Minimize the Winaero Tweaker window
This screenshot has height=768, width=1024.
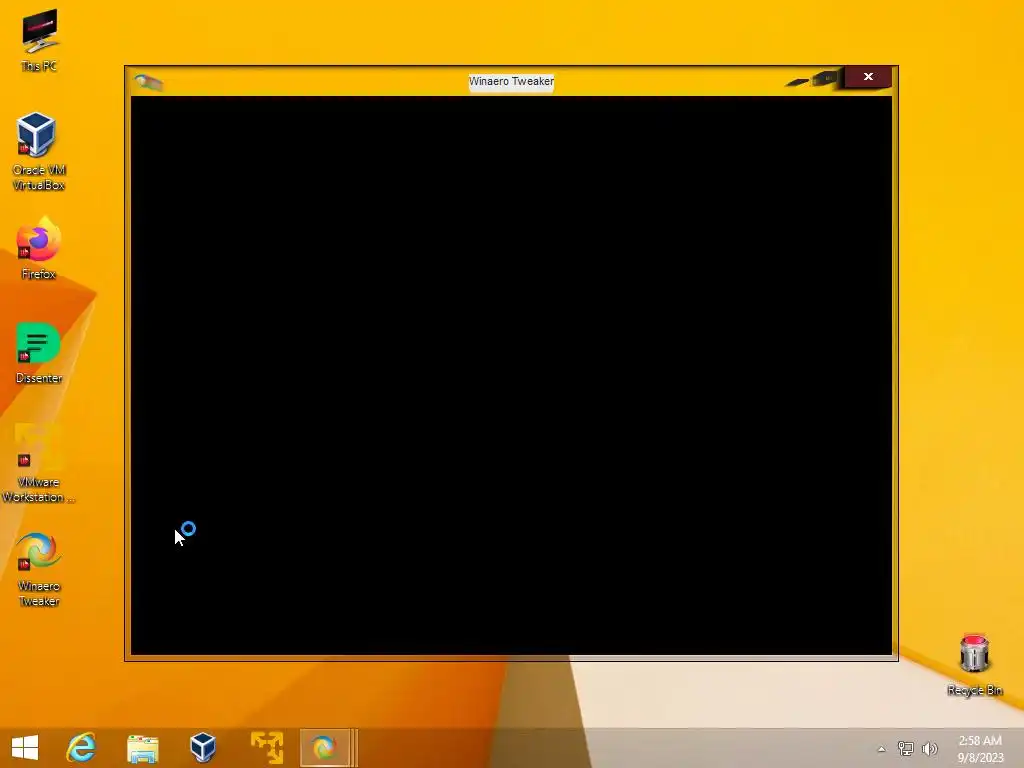point(797,82)
